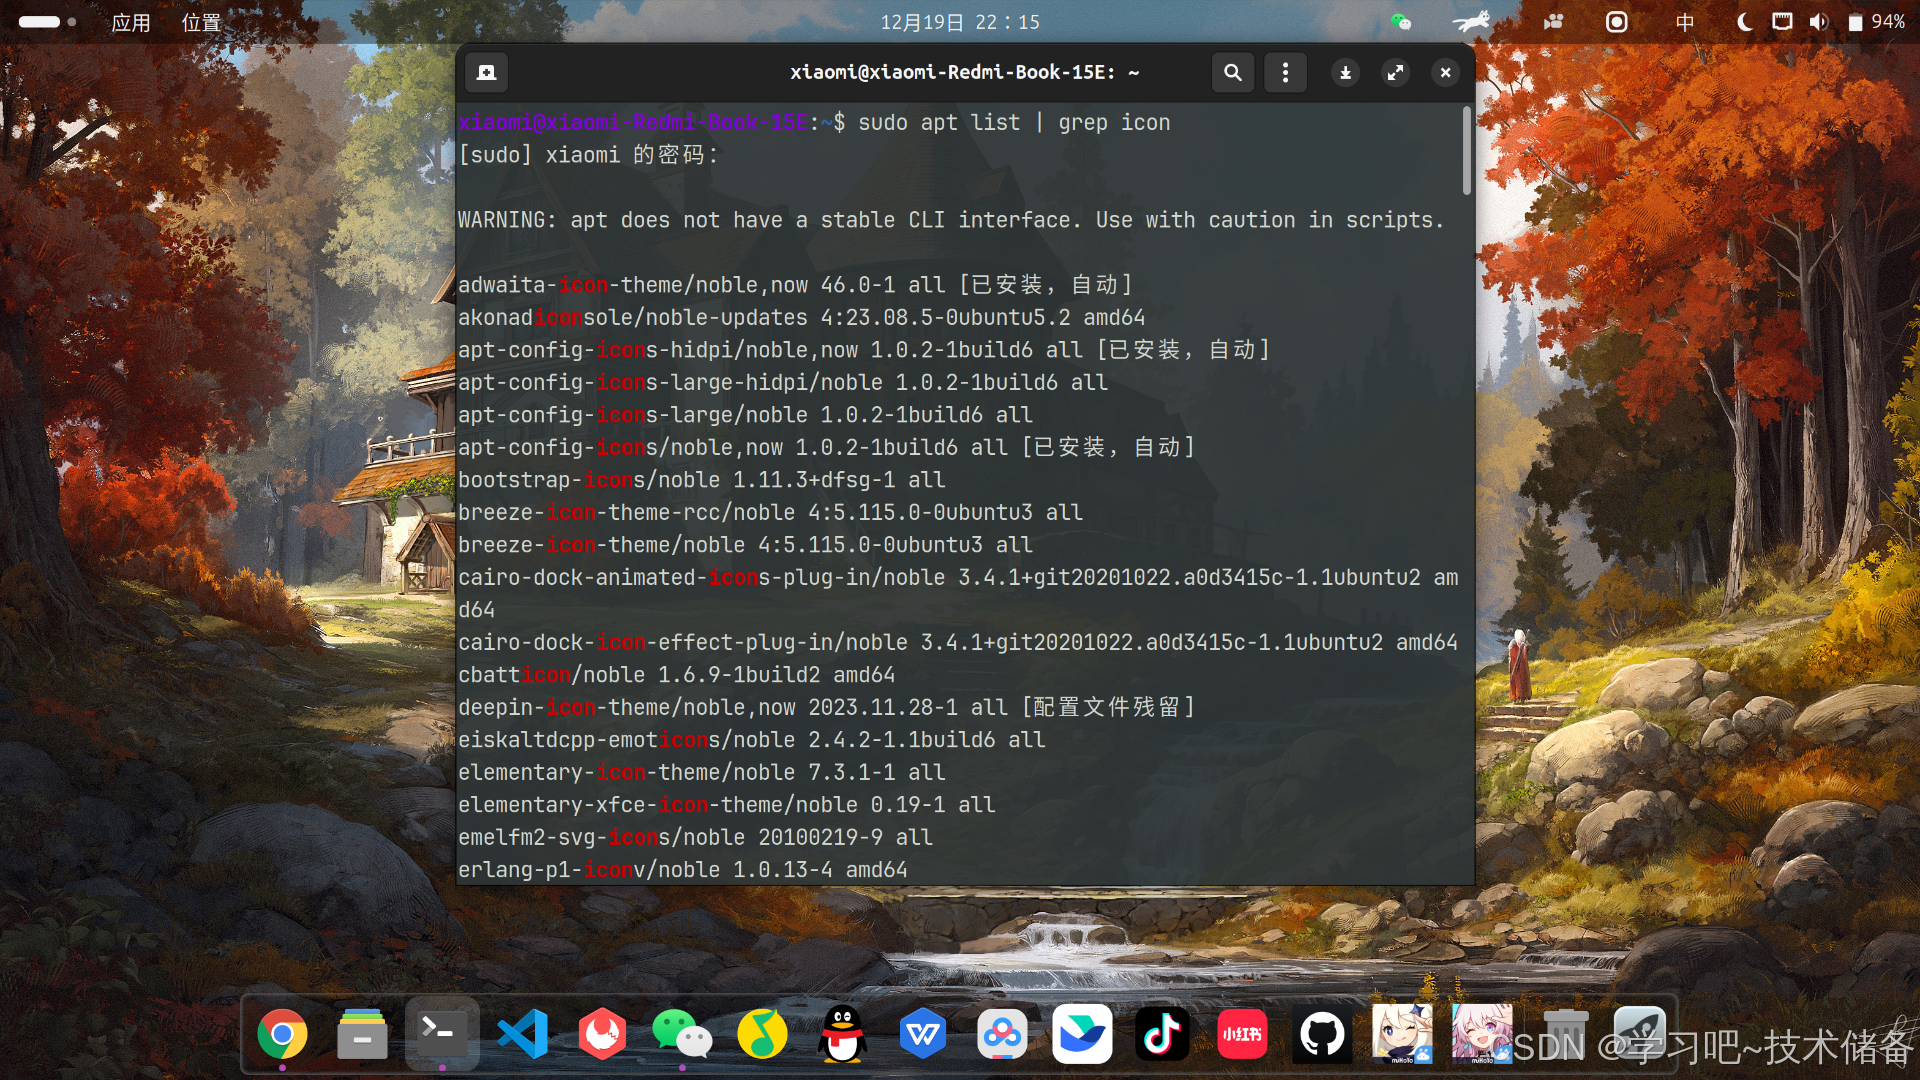Launch TikTok (Douyin) from dock
Viewport: 1920px width, 1080px height.
(x=1162, y=1035)
